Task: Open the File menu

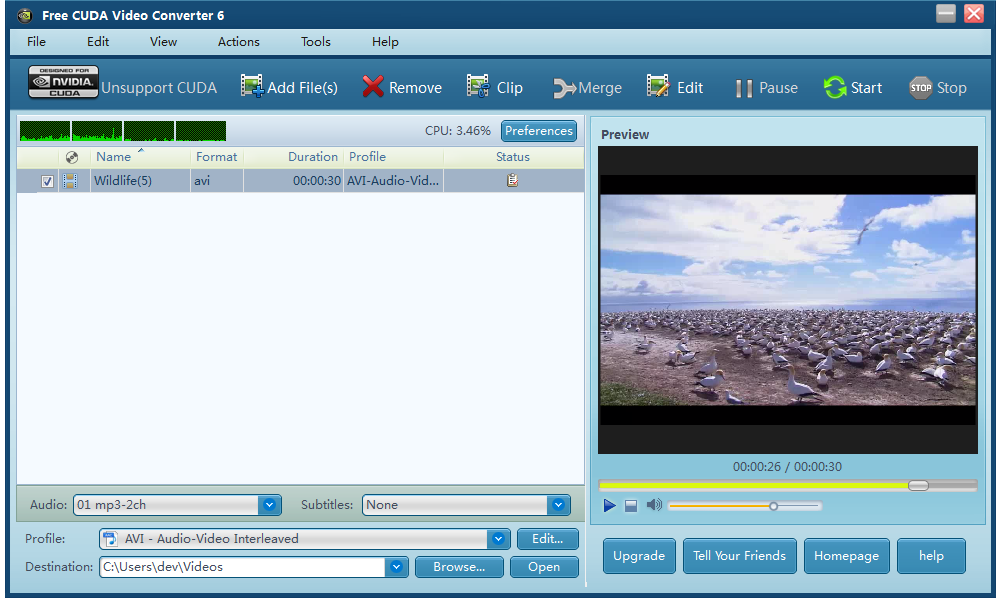Action: tap(36, 41)
